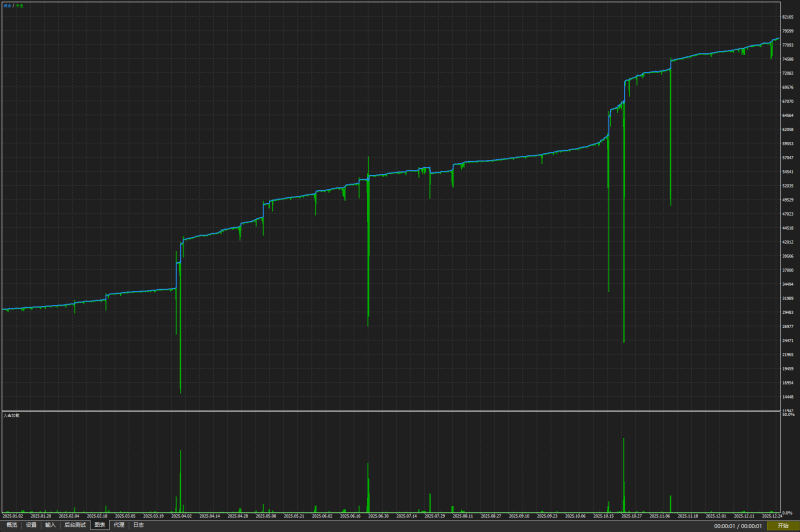This screenshot has height=532, width=800.
Task: Click the deposit load panel title label
Action: pos(11,416)
